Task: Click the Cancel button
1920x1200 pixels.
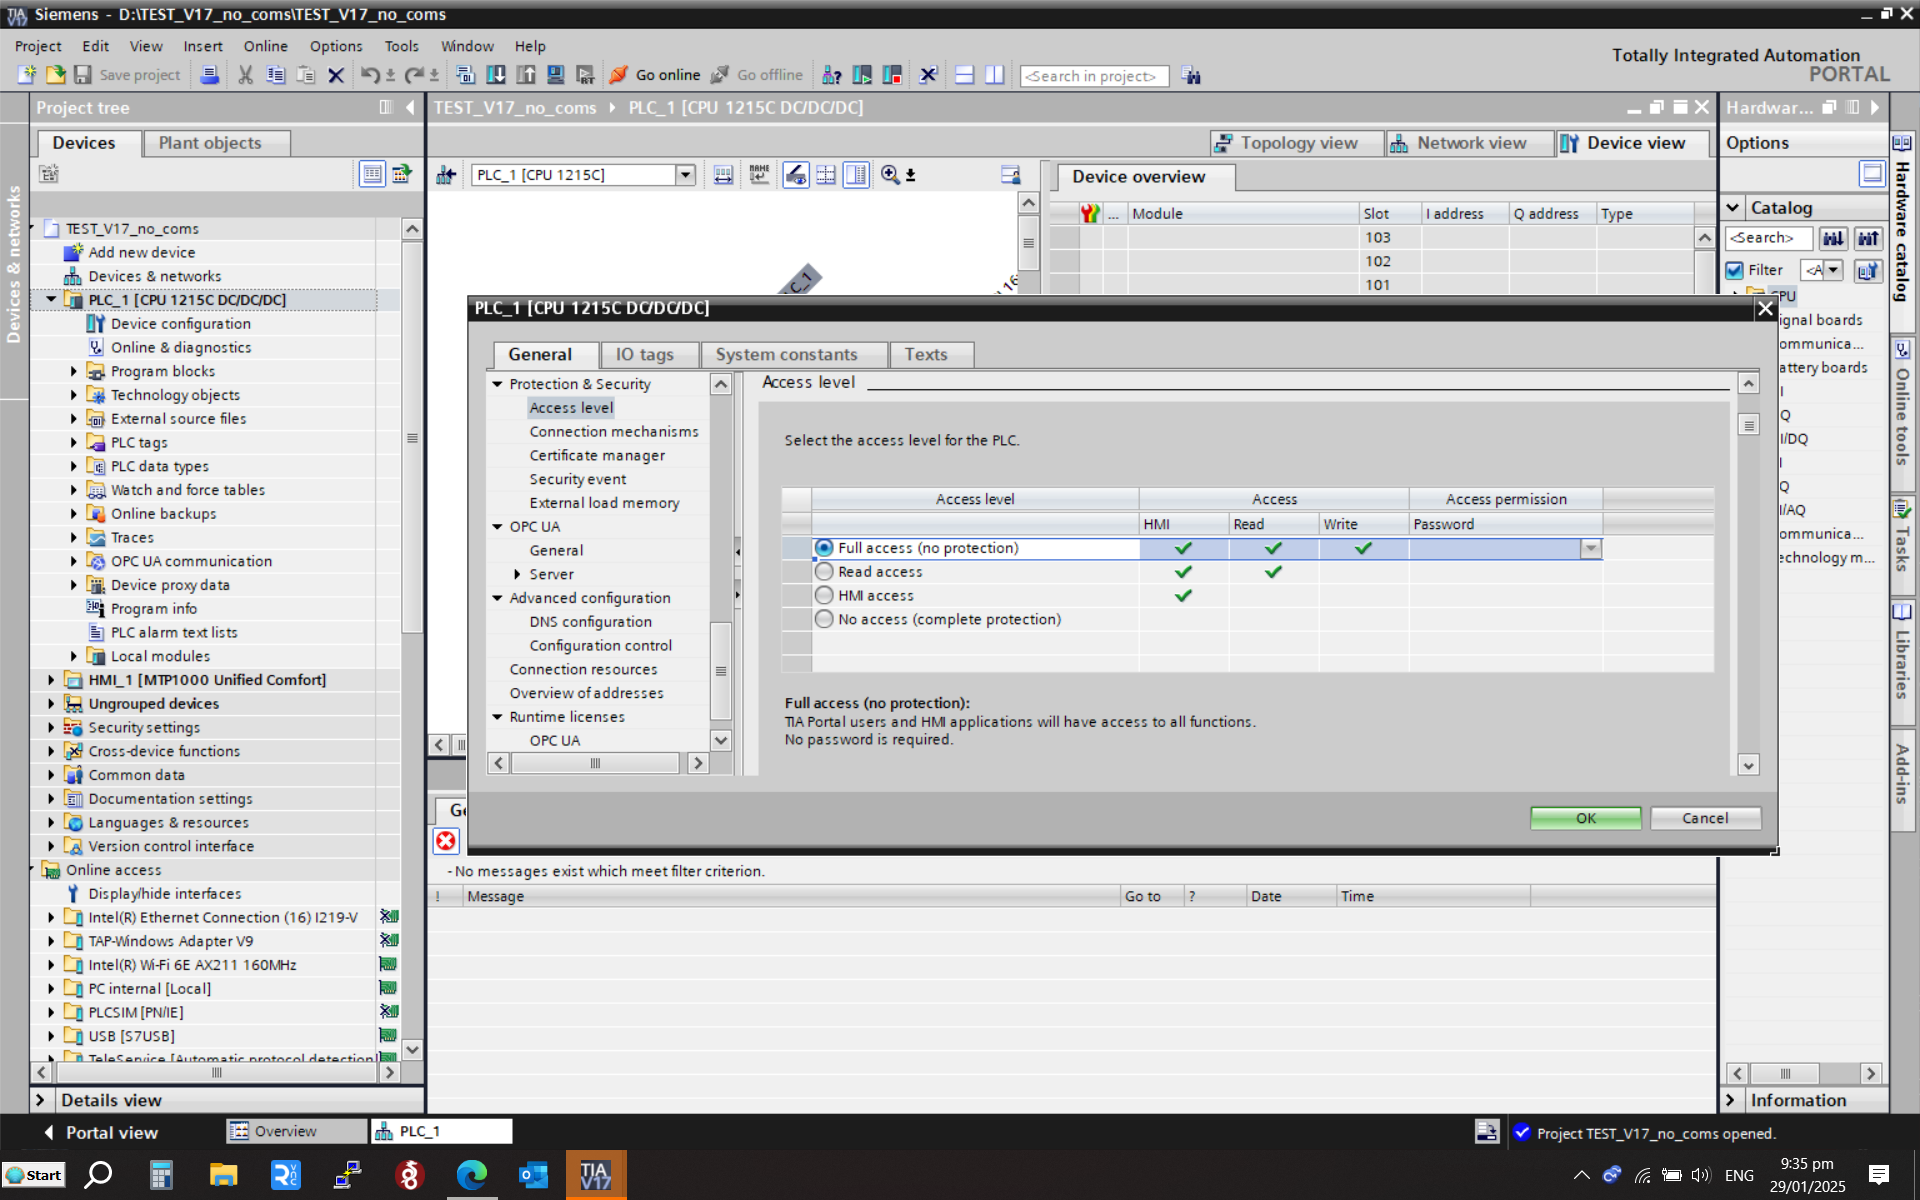Action: (x=1704, y=818)
